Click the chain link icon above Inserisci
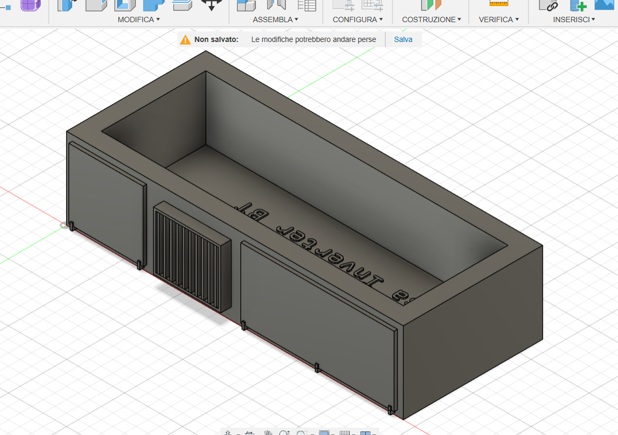The width and height of the screenshot is (618, 435). pyautogui.click(x=548, y=5)
